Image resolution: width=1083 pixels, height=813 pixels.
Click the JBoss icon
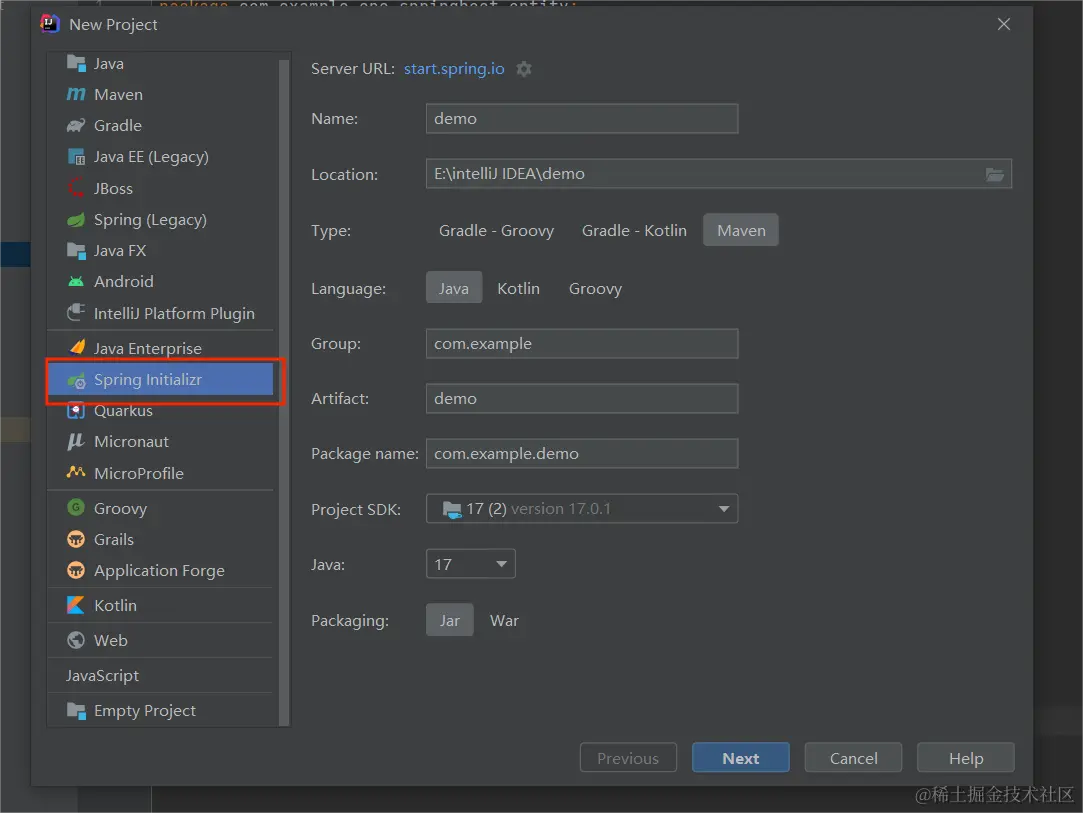pos(76,188)
